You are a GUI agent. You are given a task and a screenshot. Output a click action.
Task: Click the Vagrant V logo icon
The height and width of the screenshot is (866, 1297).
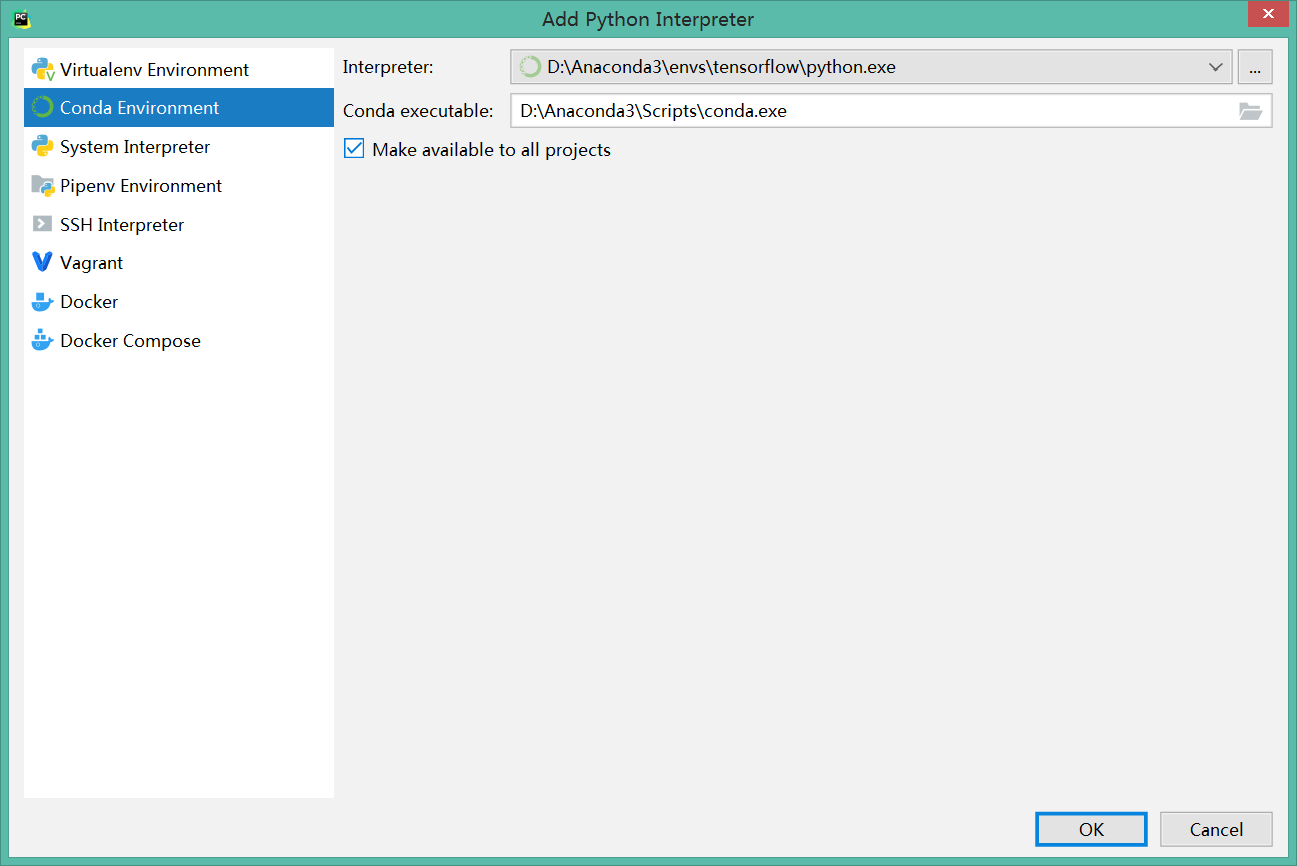click(42, 262)
